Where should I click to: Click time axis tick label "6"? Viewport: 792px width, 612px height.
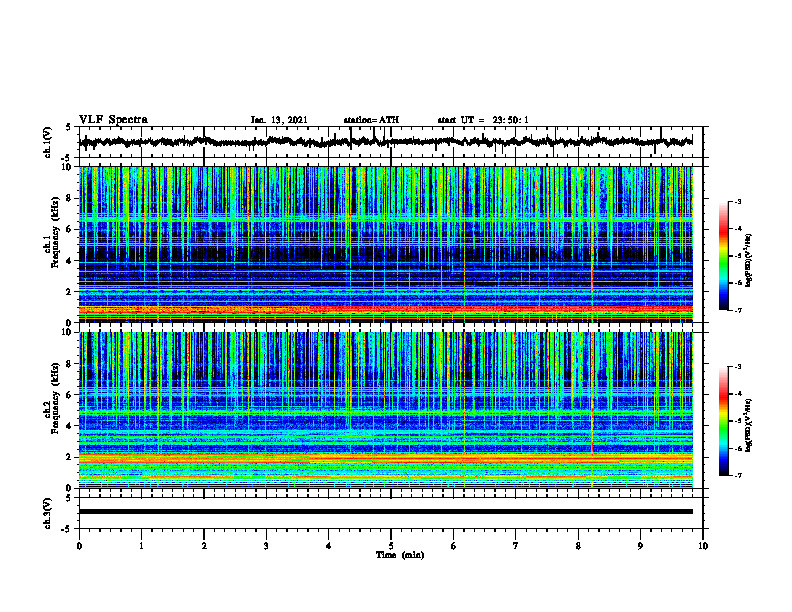click(x=454, y=546)
